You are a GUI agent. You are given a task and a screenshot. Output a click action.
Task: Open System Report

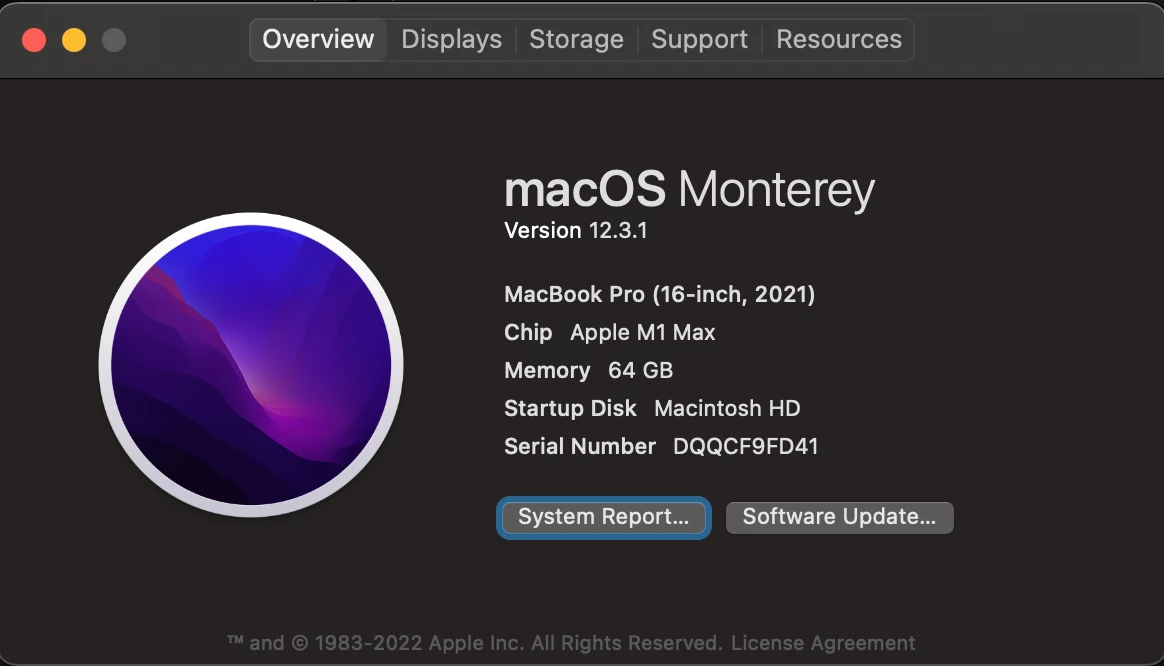tap(604, 517)
